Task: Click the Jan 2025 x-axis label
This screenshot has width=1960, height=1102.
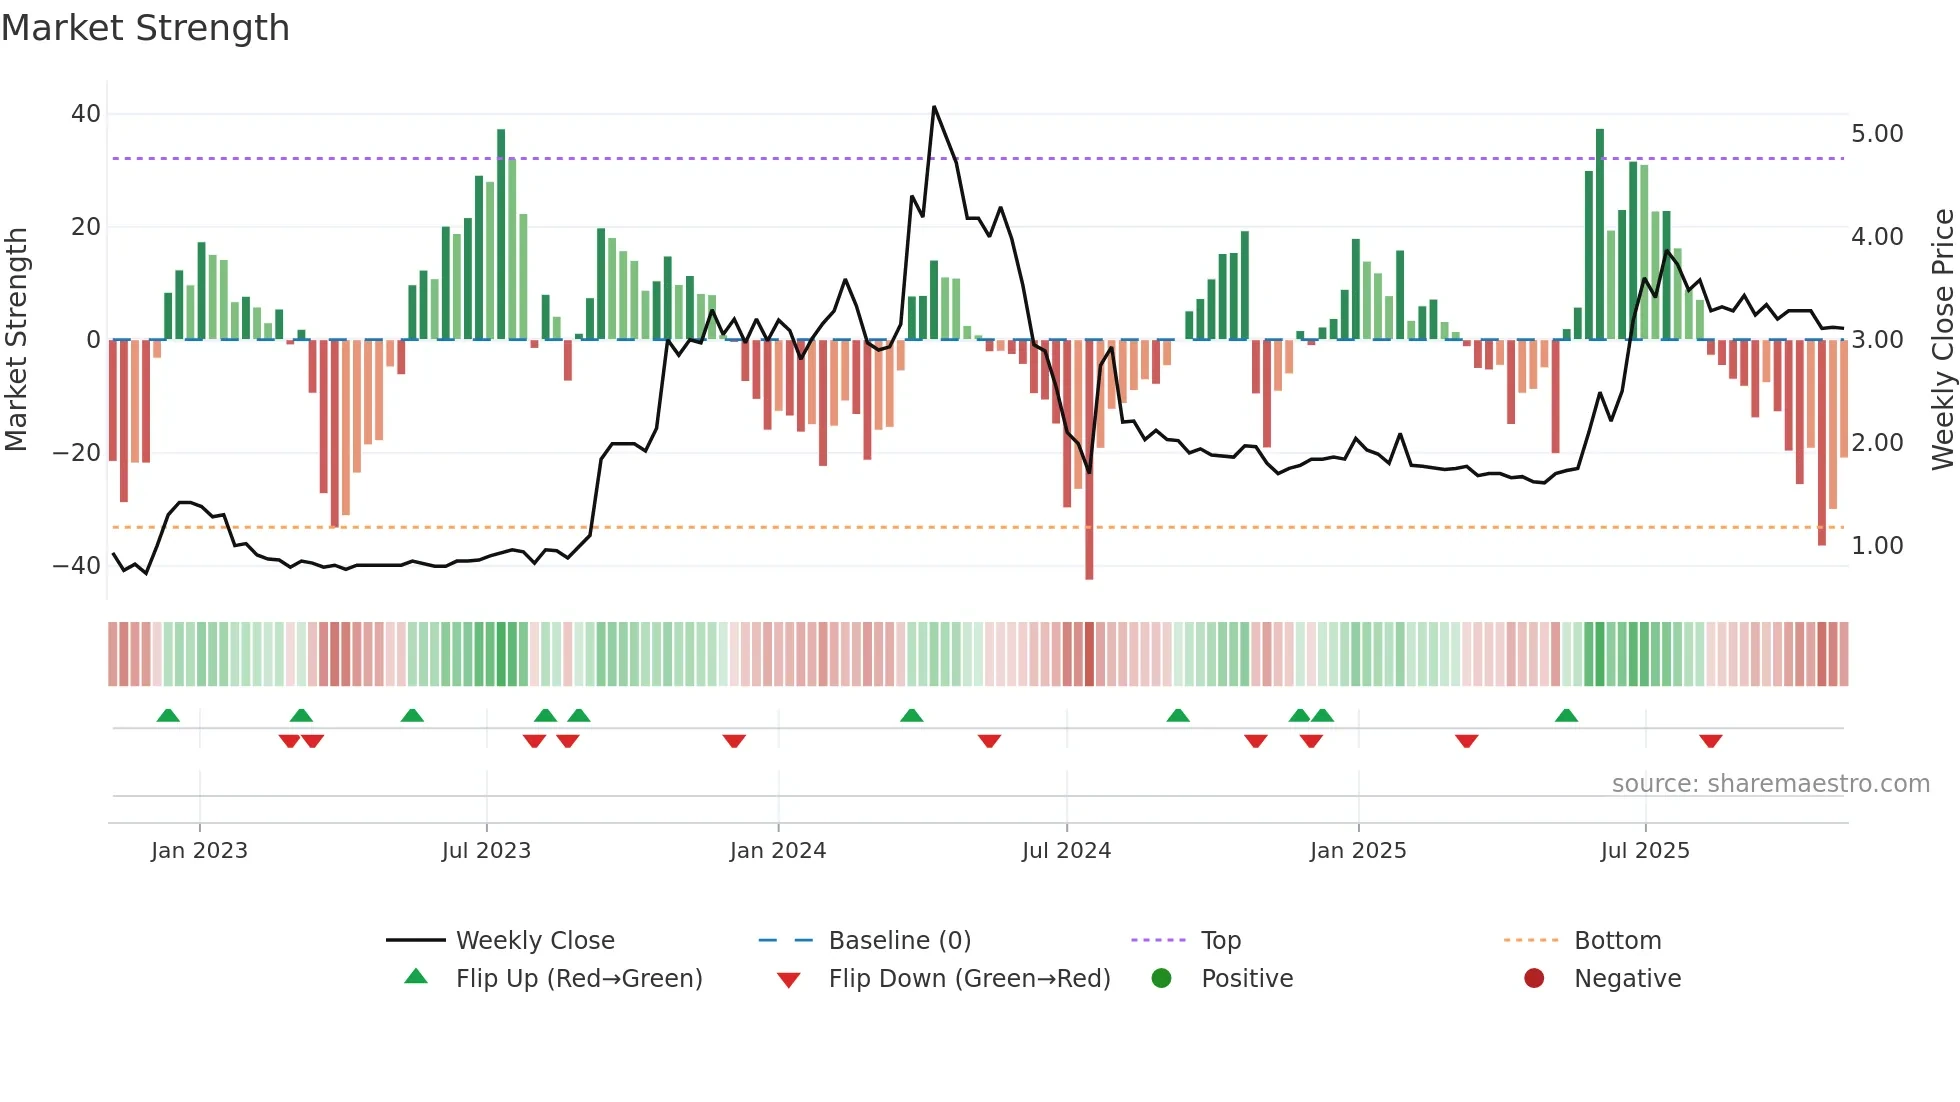Action: [1357, 851]
